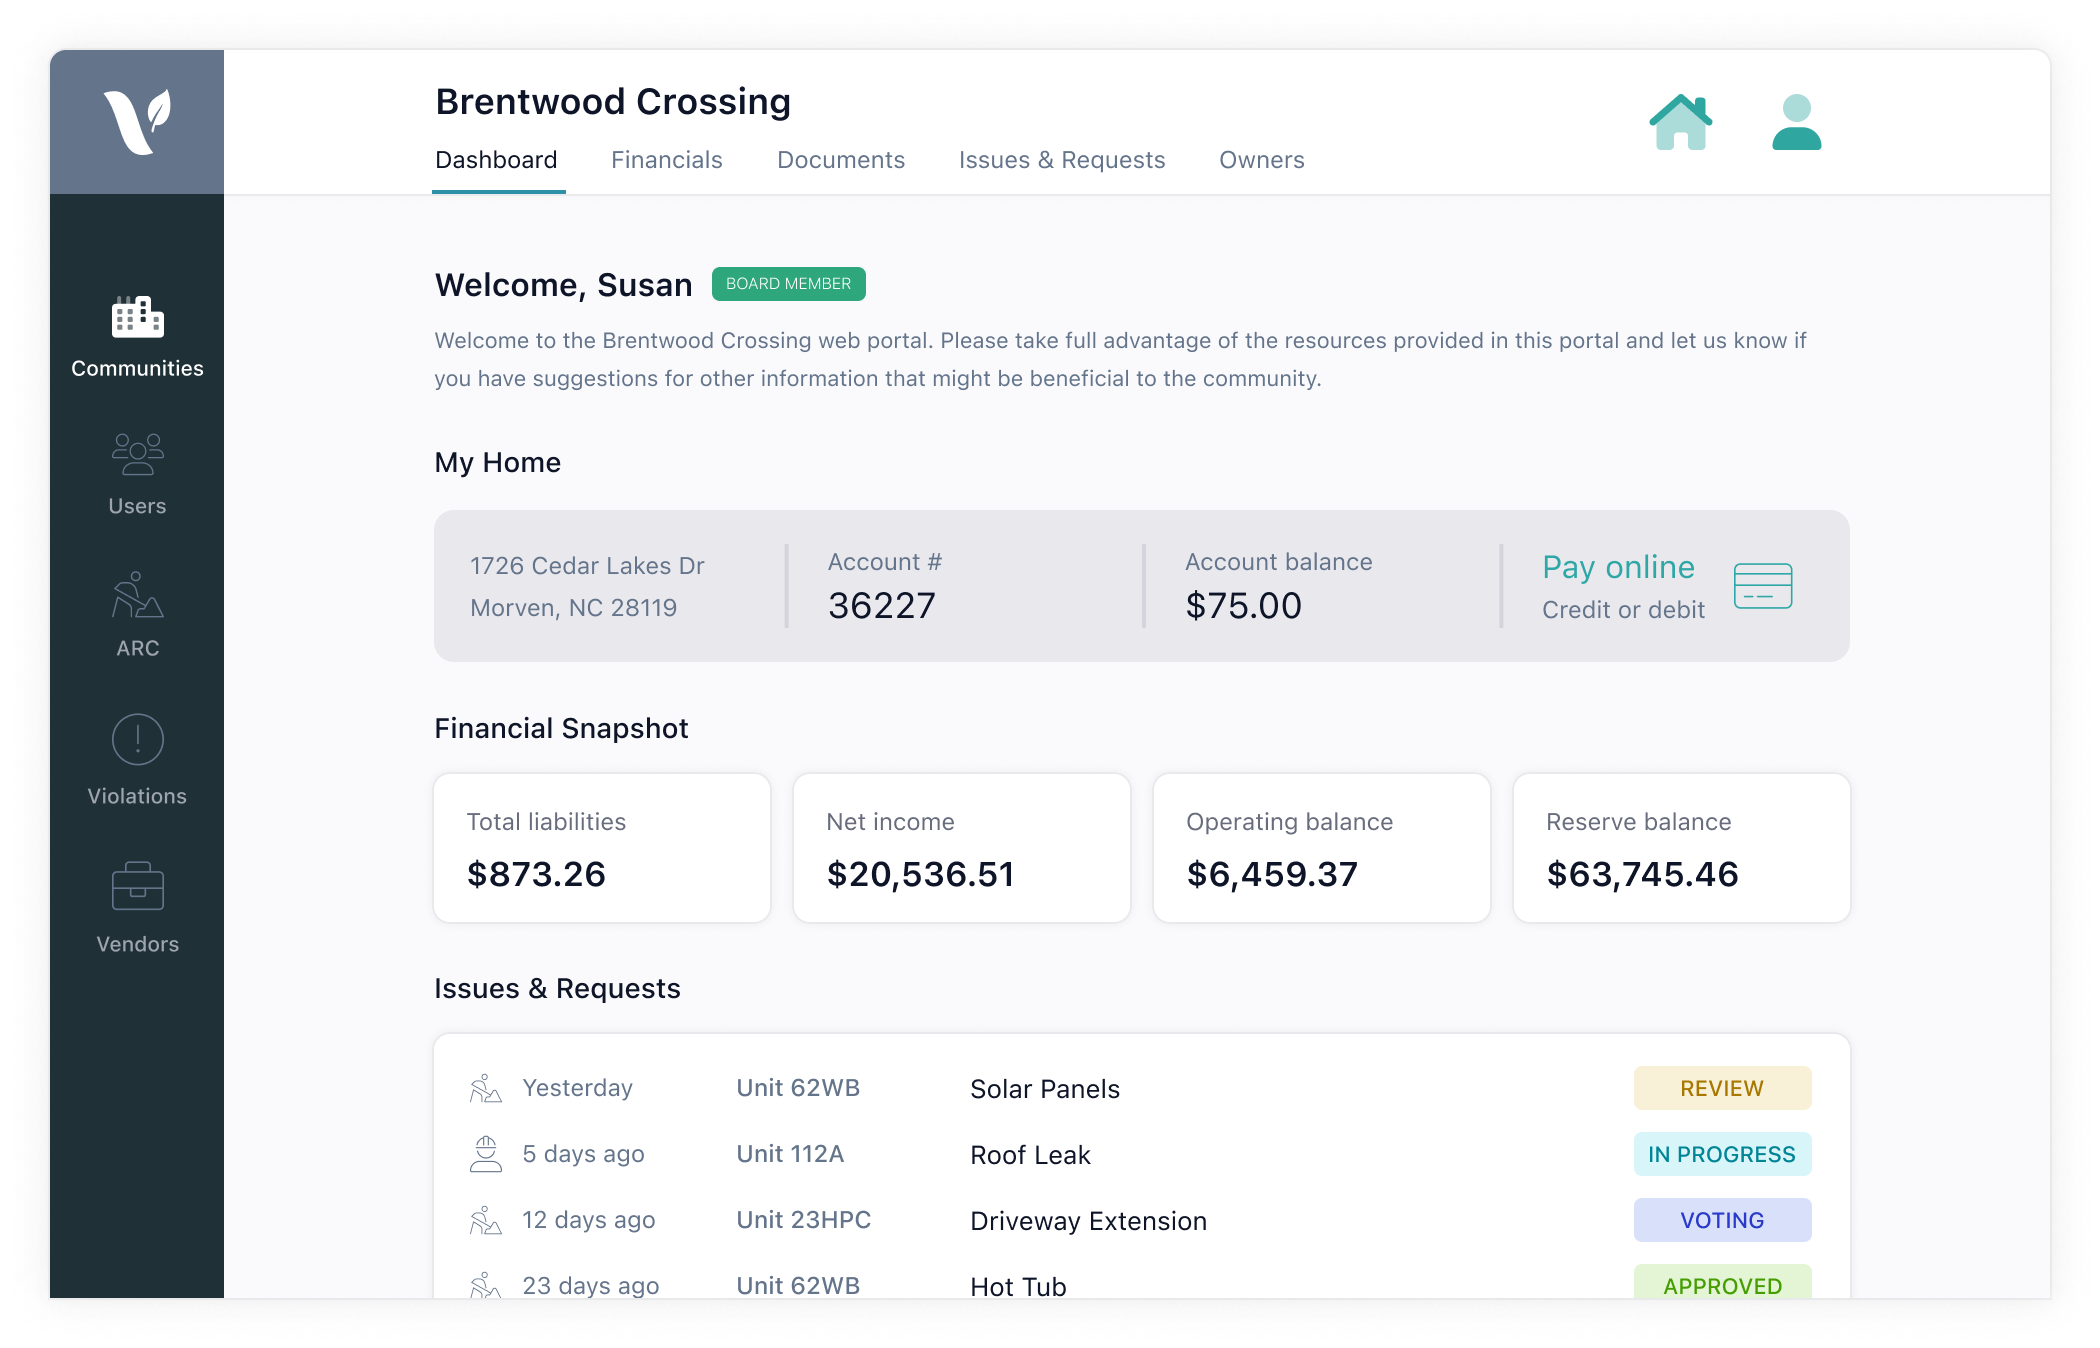Screen dimensions: 2100x1348
Task: Click the green house icon in header
Action: (x=1680, y=122)
